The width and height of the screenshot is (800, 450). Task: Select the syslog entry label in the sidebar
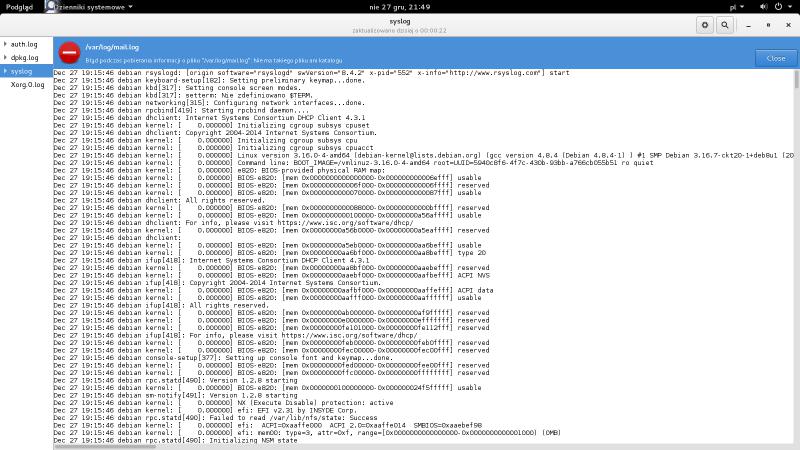click(x=22, y=72)
